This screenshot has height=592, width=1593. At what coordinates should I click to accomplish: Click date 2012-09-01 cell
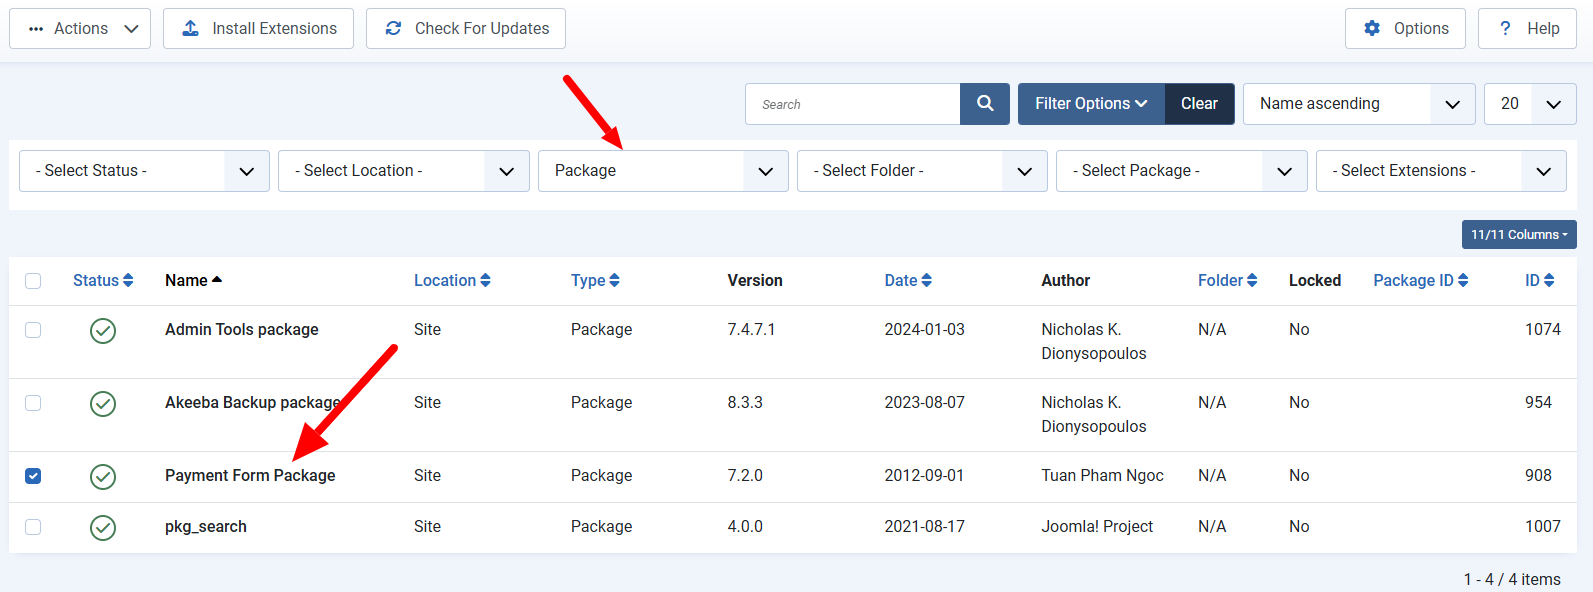coord(925,476)
